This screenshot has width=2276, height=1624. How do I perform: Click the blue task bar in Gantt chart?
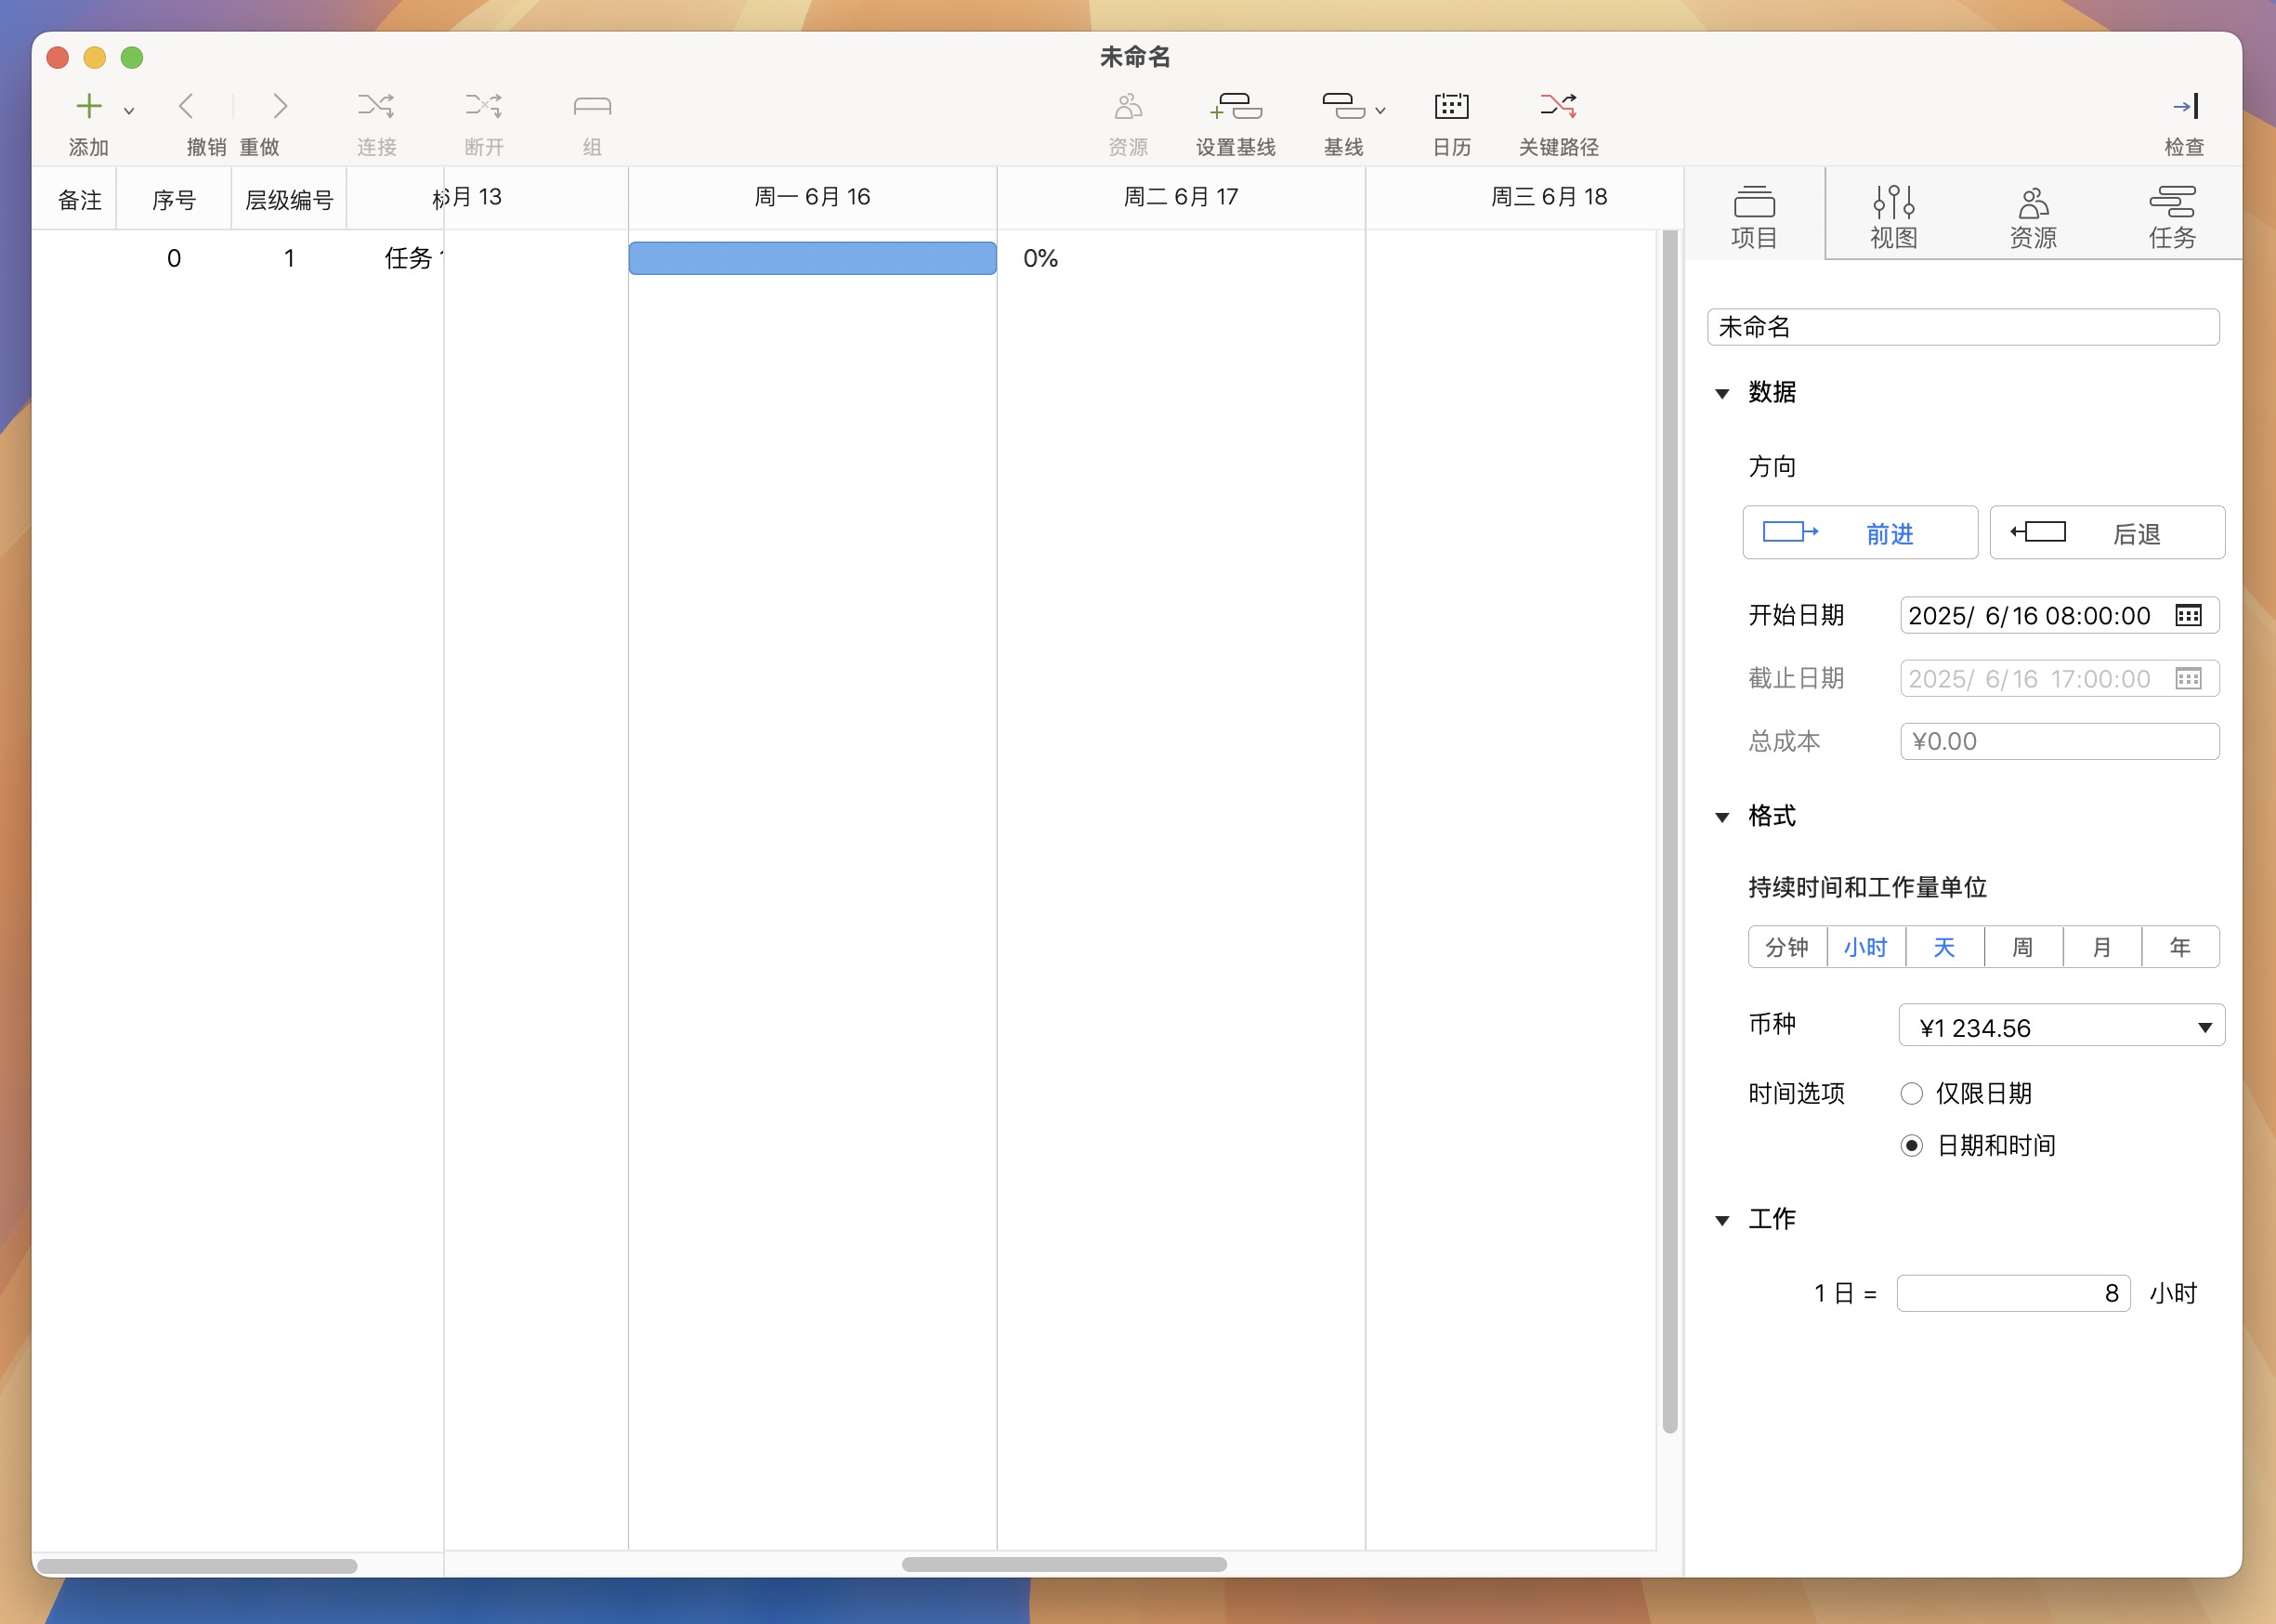[812, 258]
